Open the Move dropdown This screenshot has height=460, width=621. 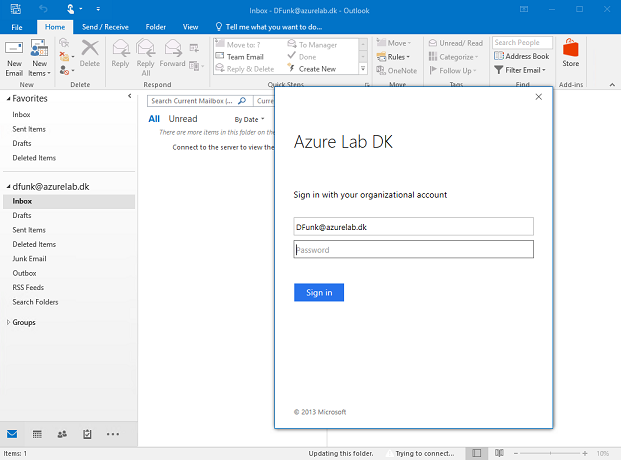tap(394, 43)
